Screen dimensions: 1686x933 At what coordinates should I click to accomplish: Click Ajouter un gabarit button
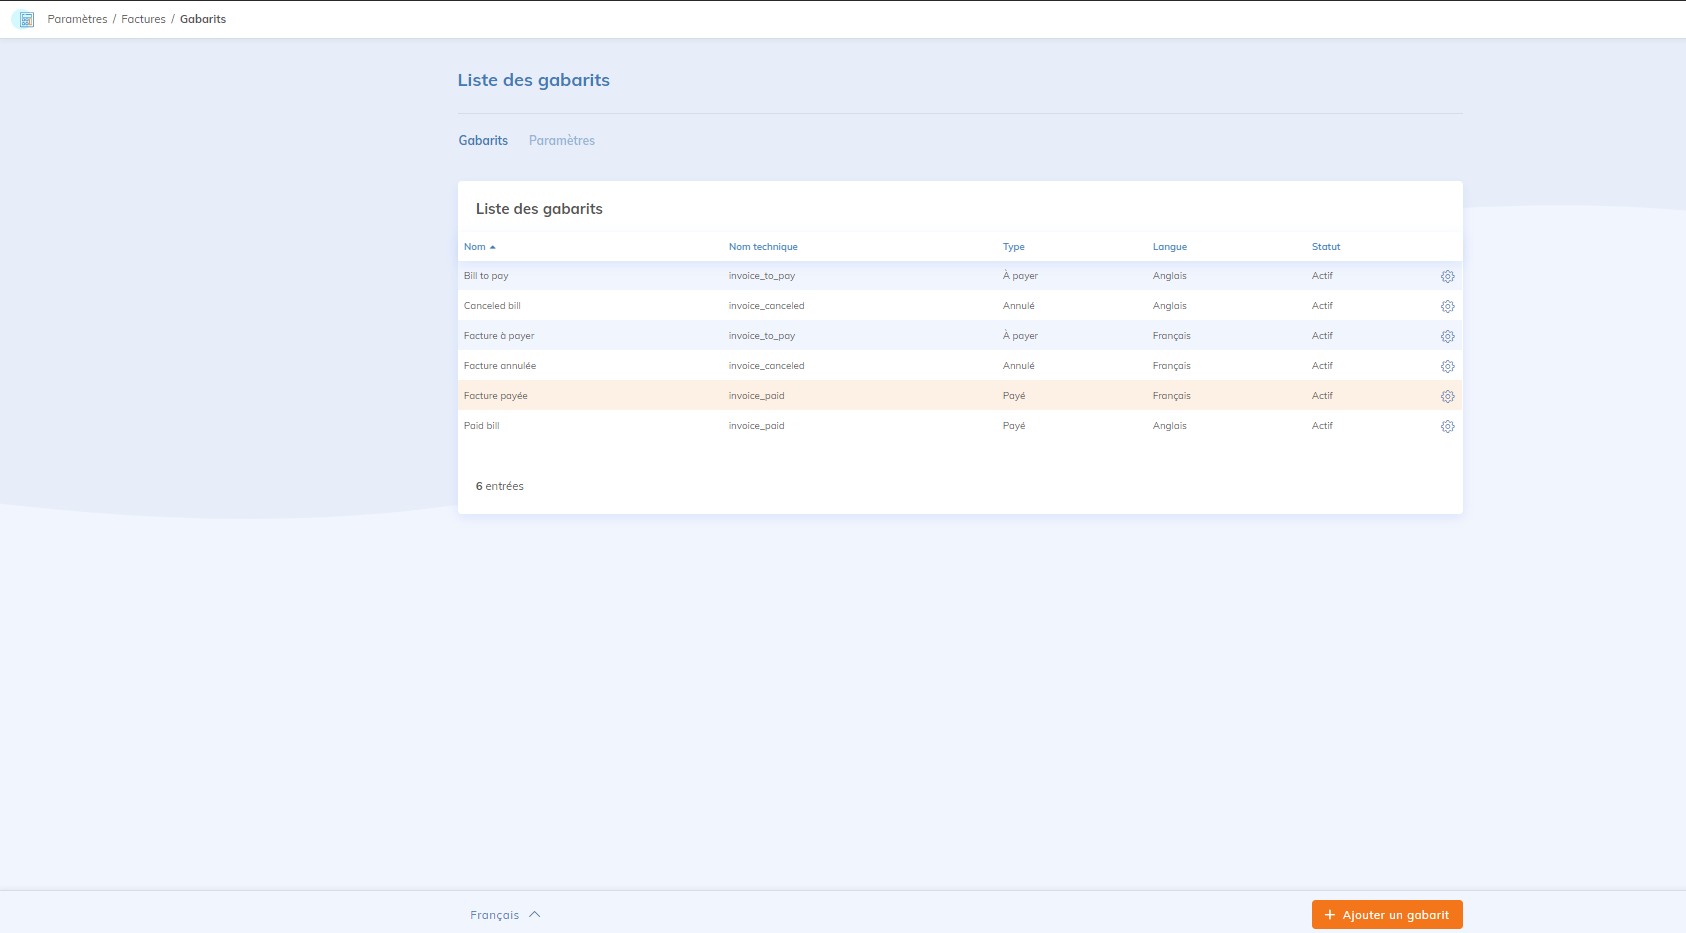(1386, 915)
